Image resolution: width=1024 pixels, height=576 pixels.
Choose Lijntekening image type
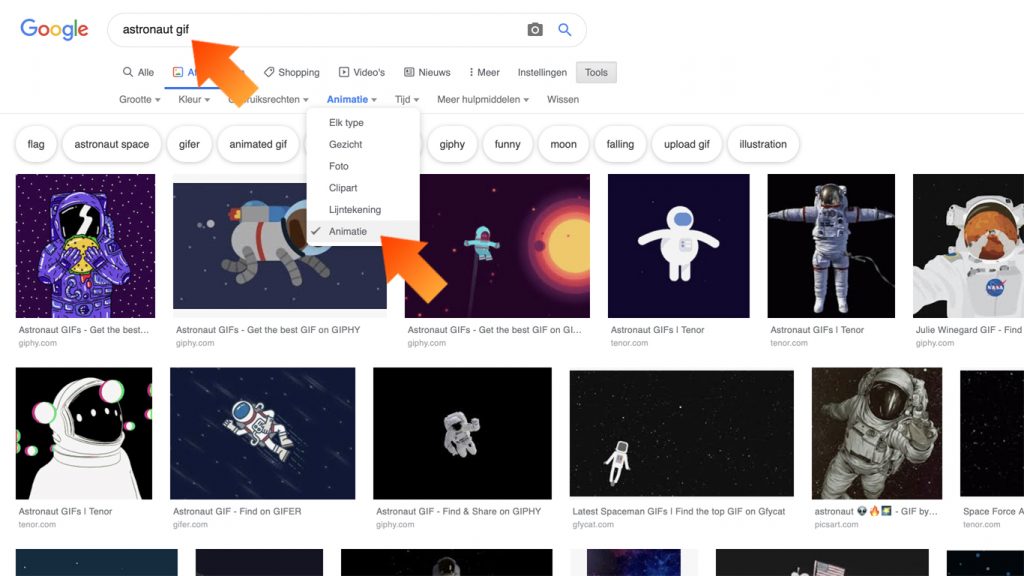tap(363, 210)
